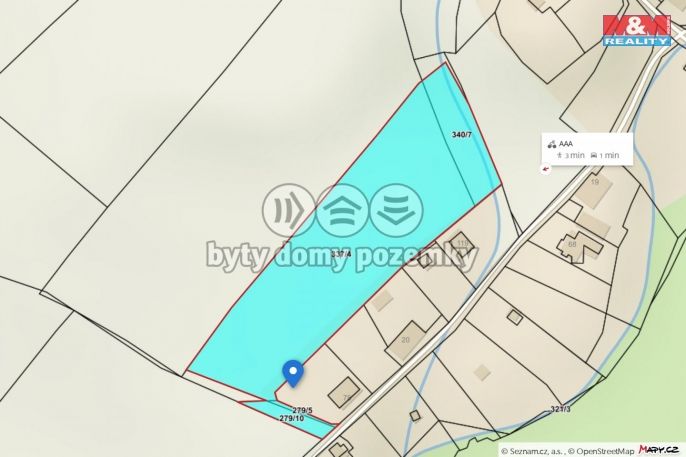
Task: Click parcel label 321/3
Action: [560, 409]
